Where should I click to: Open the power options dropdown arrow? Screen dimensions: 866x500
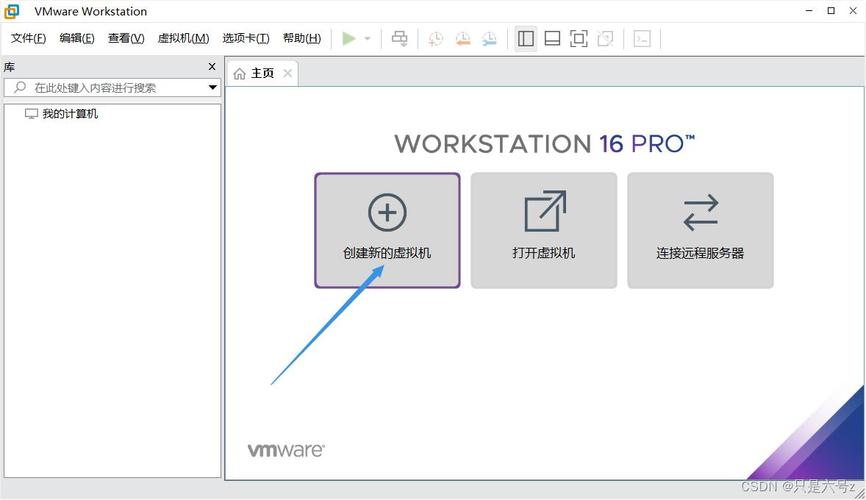[x=368, y=39]
